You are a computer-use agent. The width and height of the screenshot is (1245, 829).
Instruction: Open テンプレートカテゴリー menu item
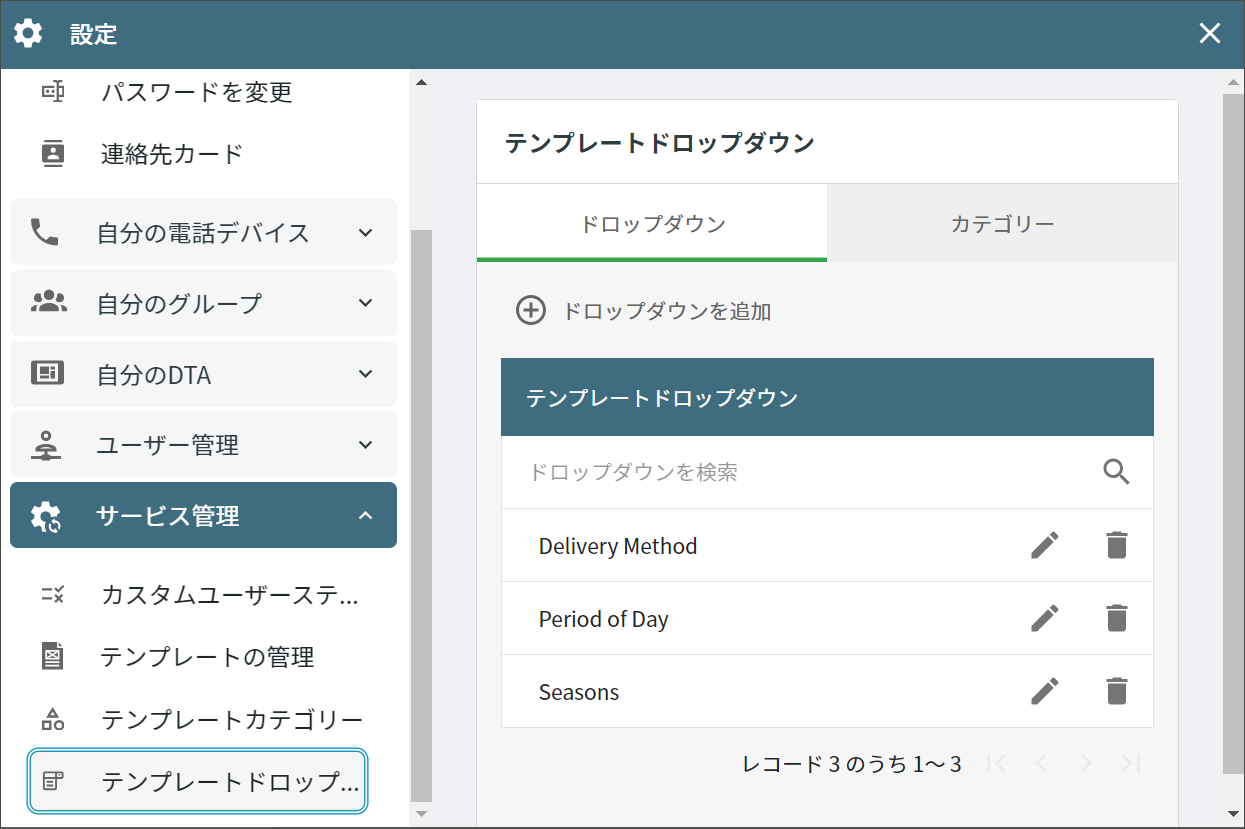pyautogui.click(x=232, y=719)
